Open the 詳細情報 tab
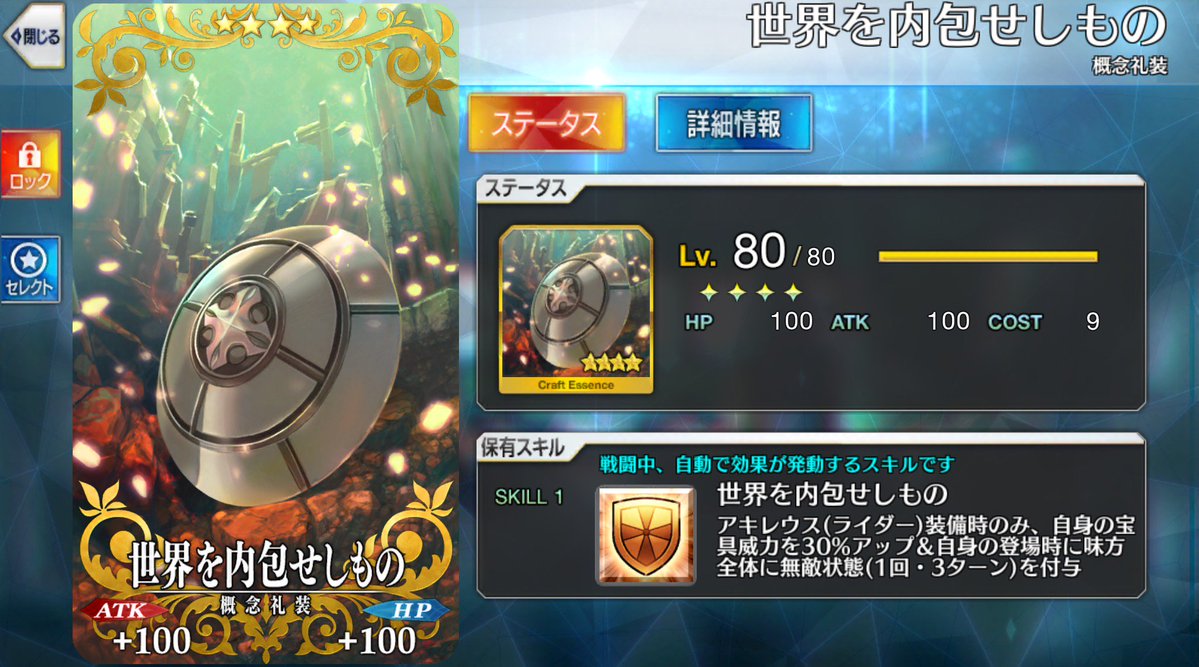1199x667 pixels. (x=733, y=123)
